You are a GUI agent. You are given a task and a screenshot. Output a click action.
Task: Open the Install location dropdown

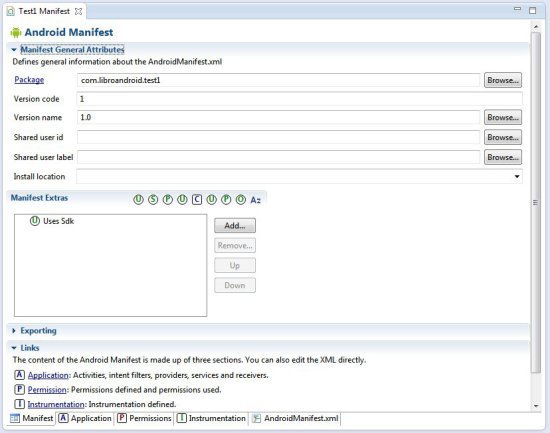click(x=517, y=176)
